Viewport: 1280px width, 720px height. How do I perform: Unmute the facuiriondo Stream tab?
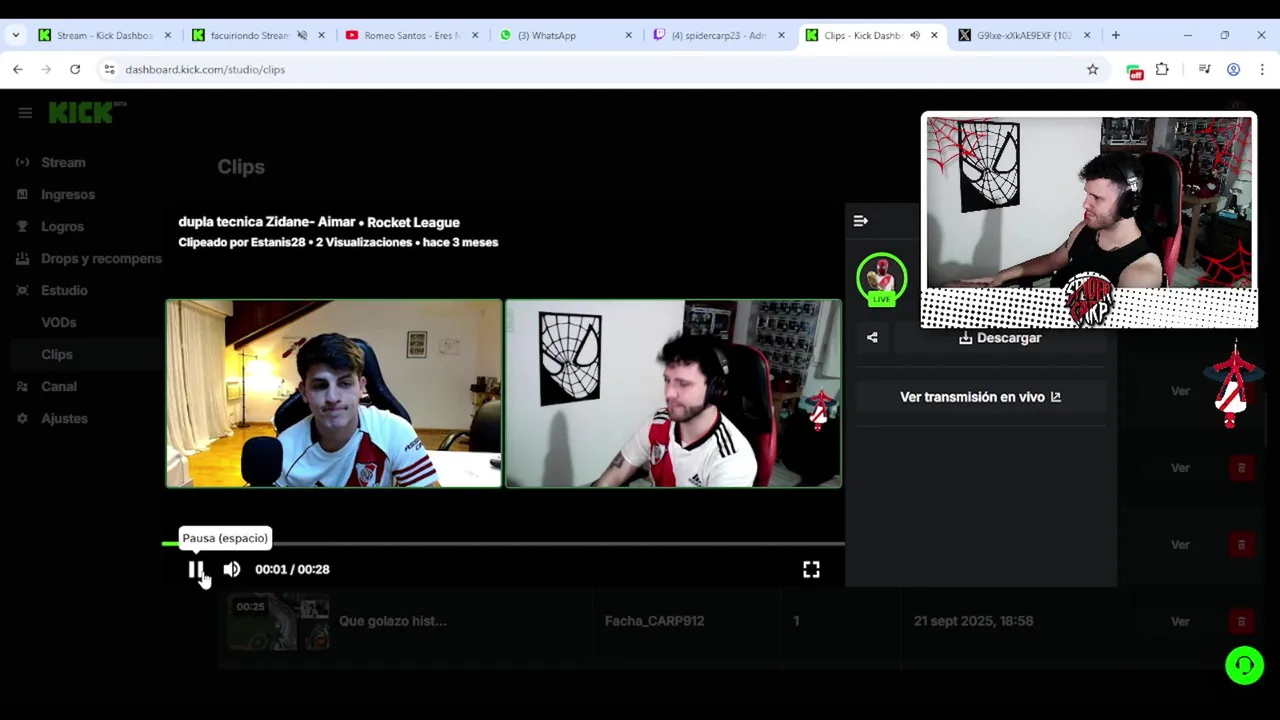[x=302, y=35]
